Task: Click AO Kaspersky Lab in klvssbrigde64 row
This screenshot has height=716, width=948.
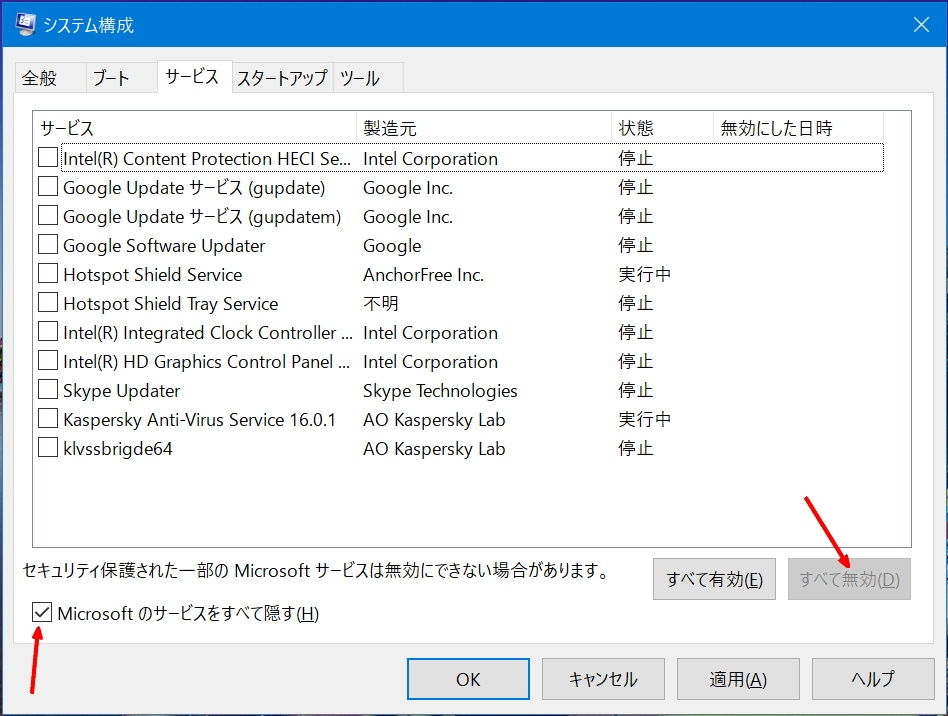Action: pyautogui.click(x=434, y=449)
